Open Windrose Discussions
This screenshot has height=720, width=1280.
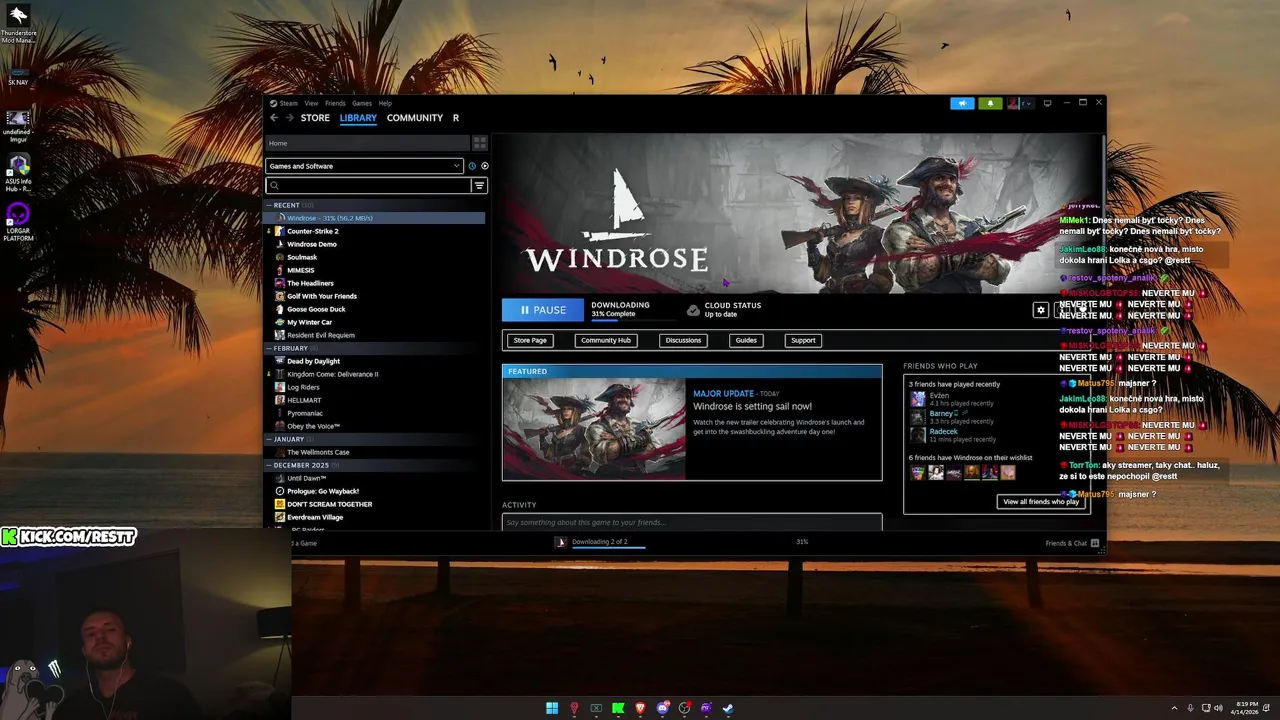click(684, 340)
